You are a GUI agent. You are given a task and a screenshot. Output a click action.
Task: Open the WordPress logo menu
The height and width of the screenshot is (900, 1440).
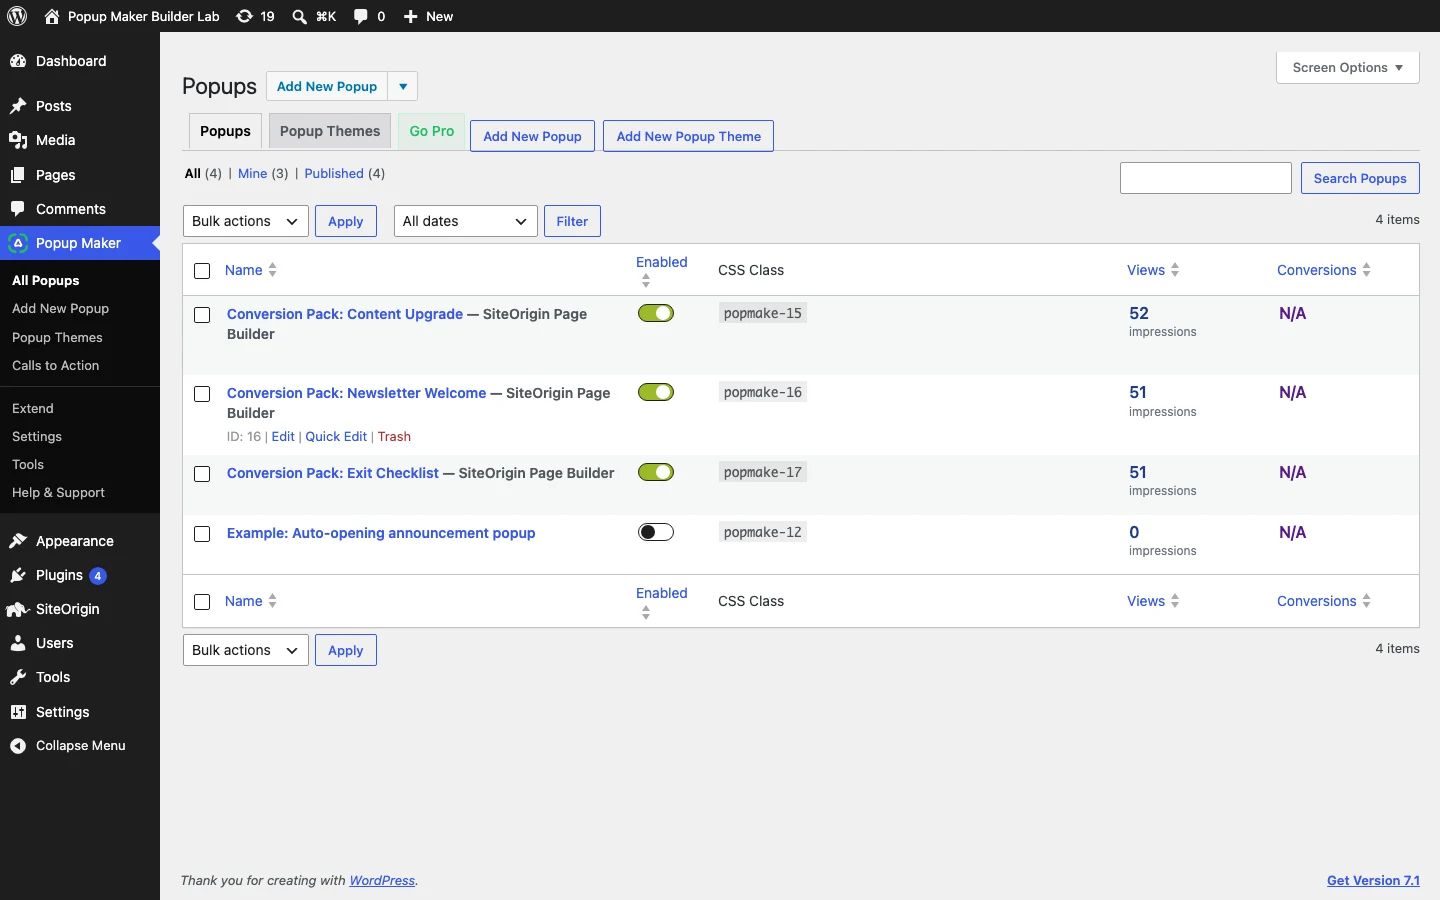[17, 16]
